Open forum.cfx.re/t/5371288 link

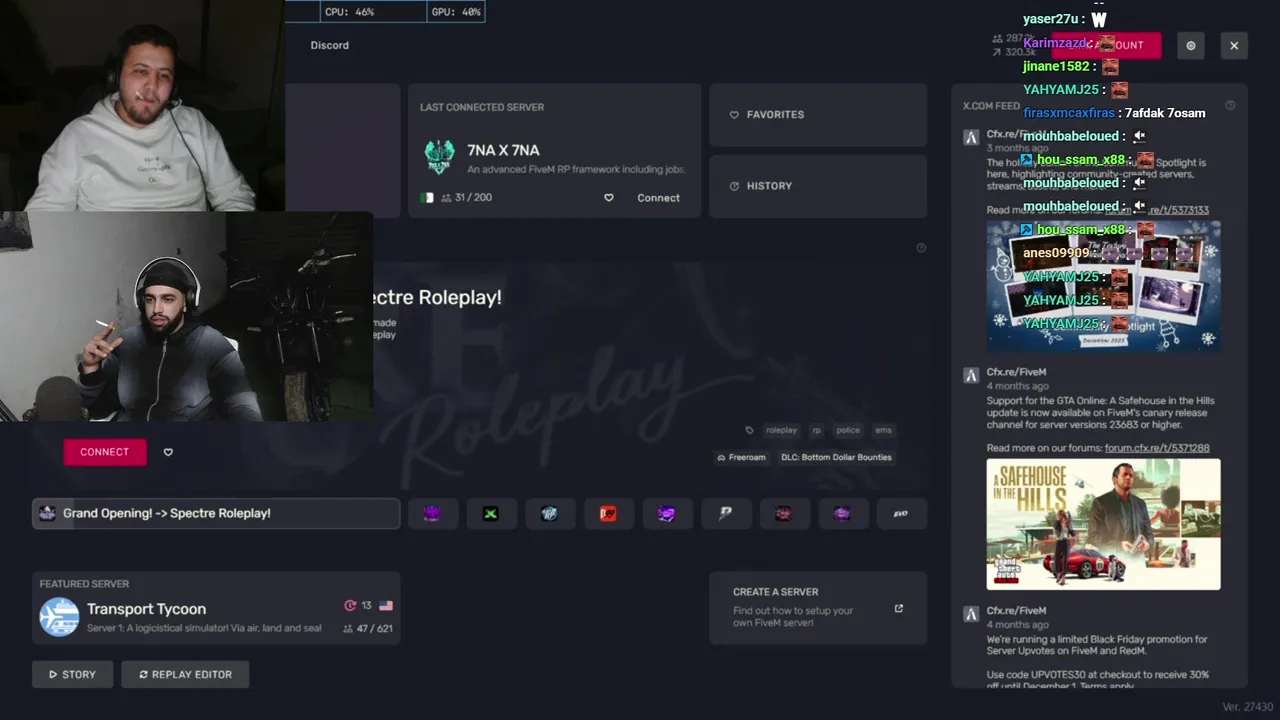point(1157,448)
